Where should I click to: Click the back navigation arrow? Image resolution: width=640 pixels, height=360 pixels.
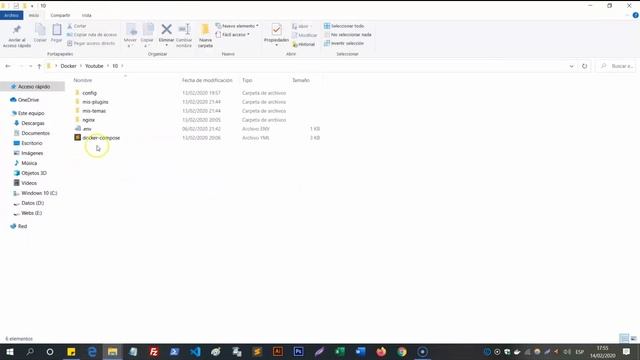click(8, 66)
